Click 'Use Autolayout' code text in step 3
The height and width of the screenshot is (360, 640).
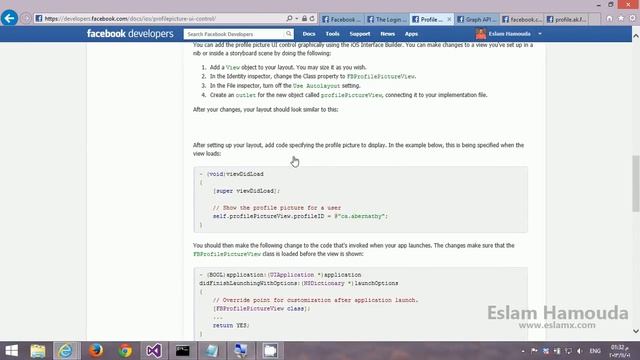316,86
